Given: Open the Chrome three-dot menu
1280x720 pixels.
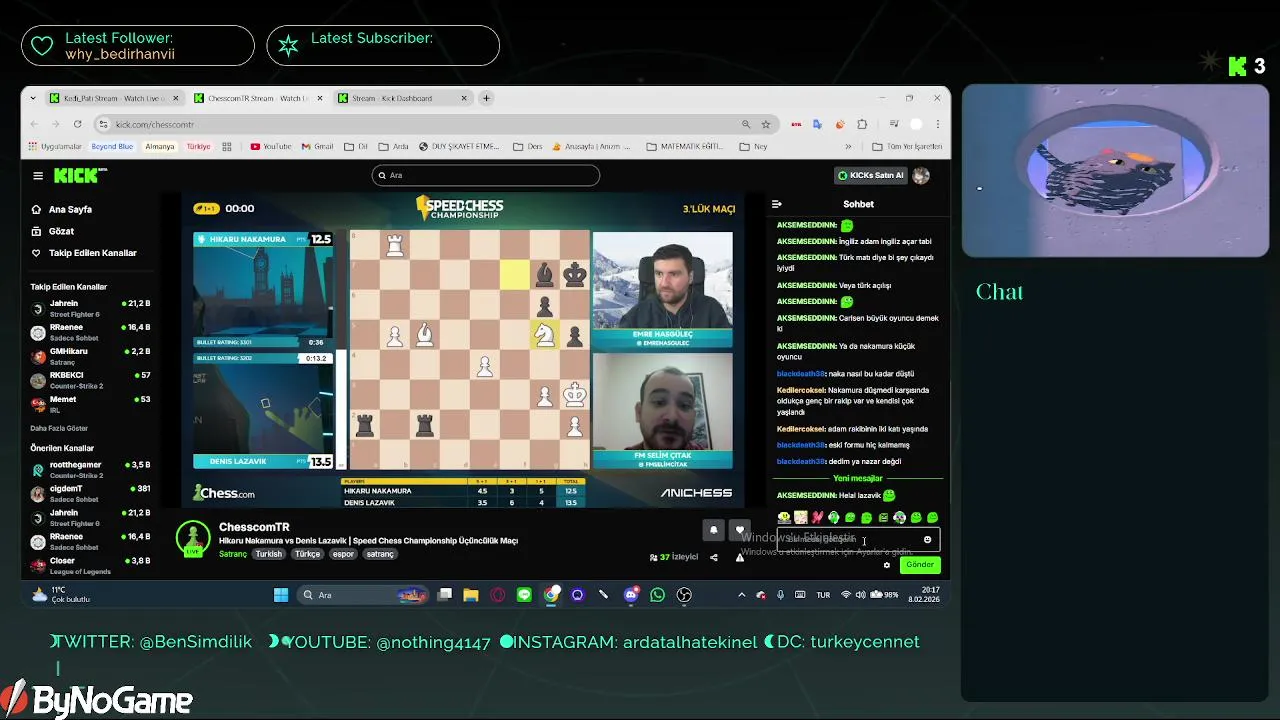Looking at the screenshot, I should tap(938, 124).
